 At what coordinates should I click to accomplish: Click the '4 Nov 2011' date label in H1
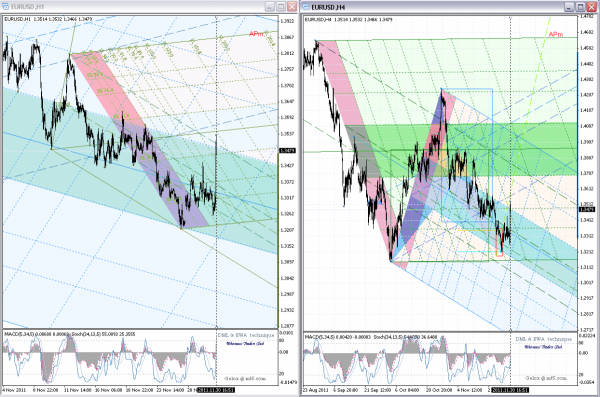(14, 390)
